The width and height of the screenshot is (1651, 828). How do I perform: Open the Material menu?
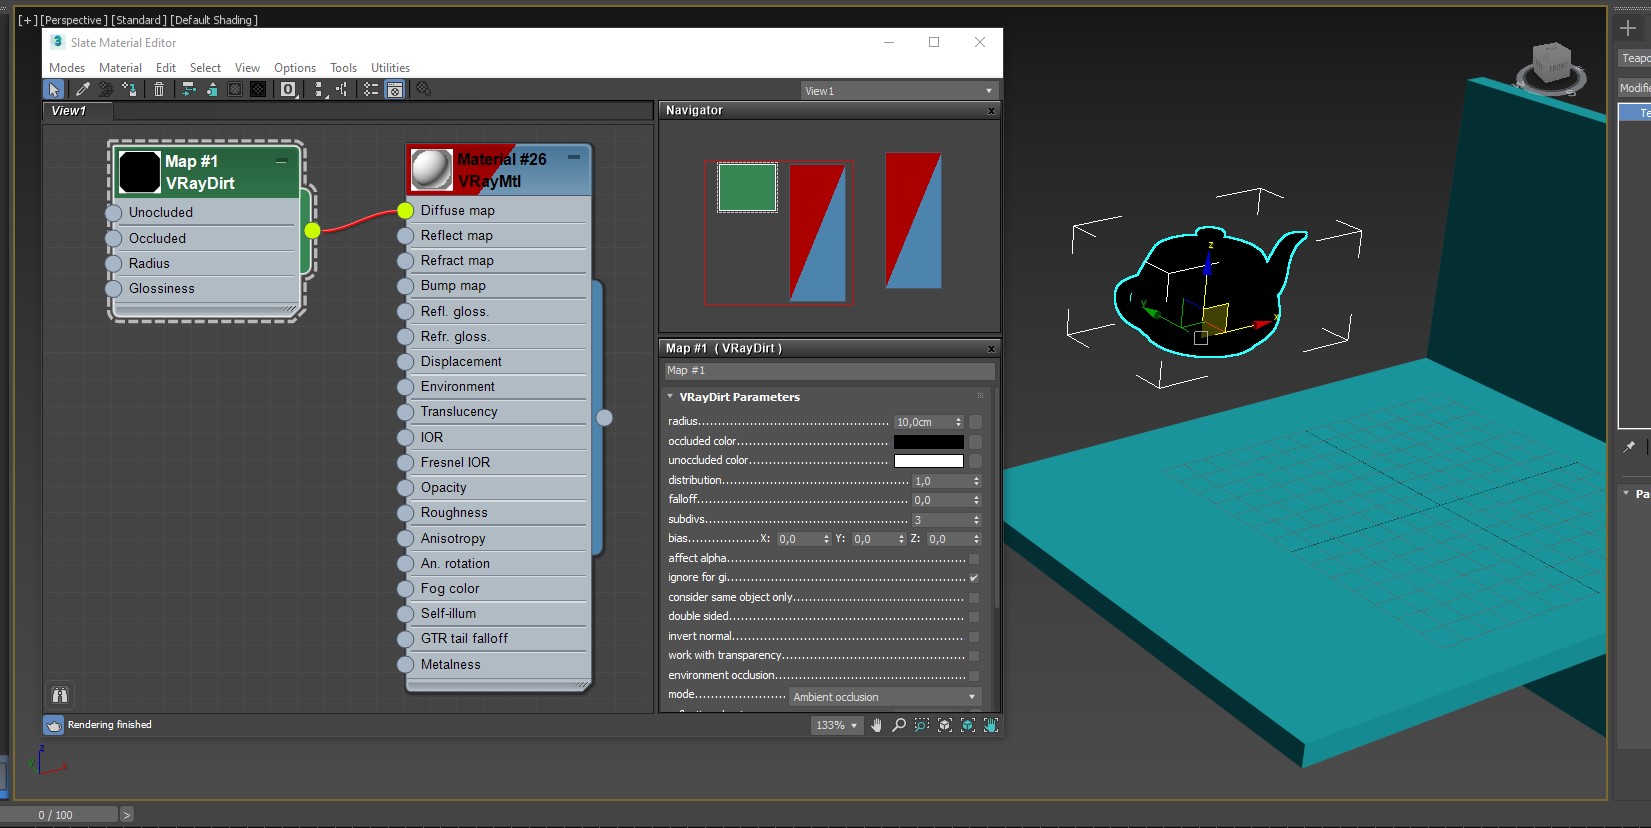[x=120, y=68]
